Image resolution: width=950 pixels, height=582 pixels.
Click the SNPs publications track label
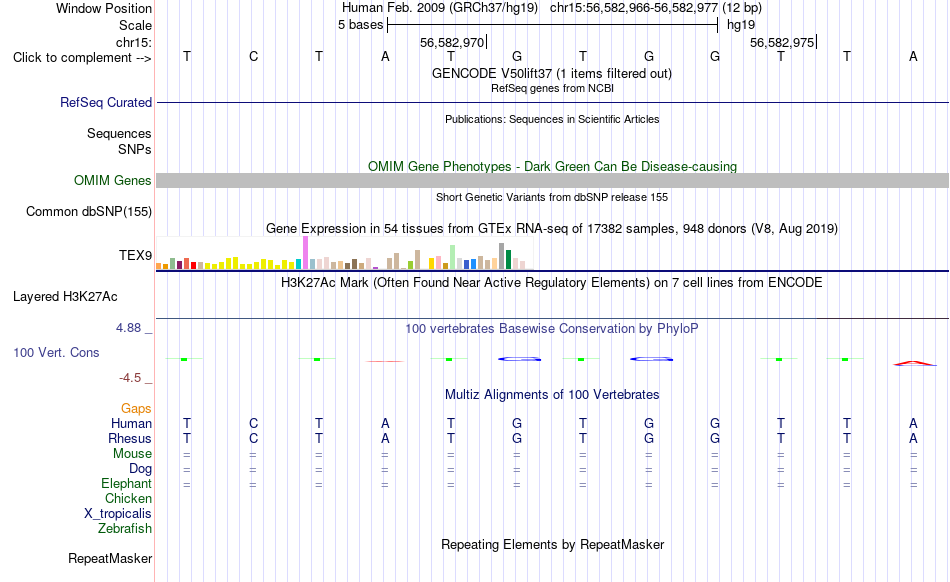pyautogui.click(x=135, y=149)
